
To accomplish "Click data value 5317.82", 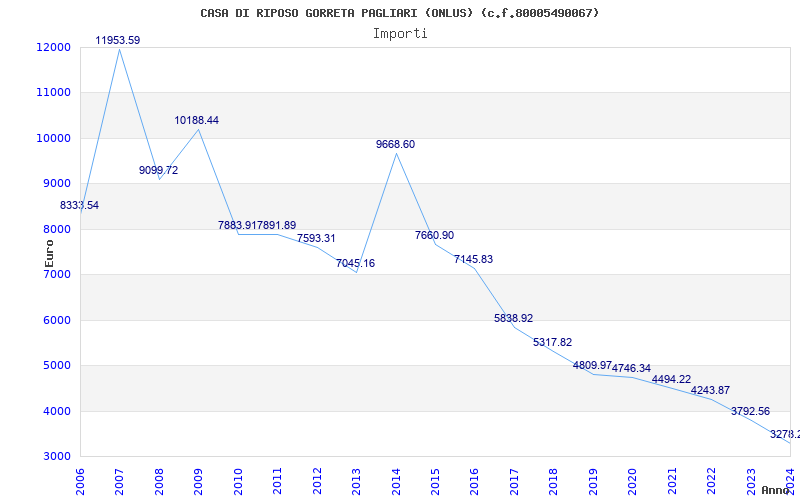I will point(553,342).
